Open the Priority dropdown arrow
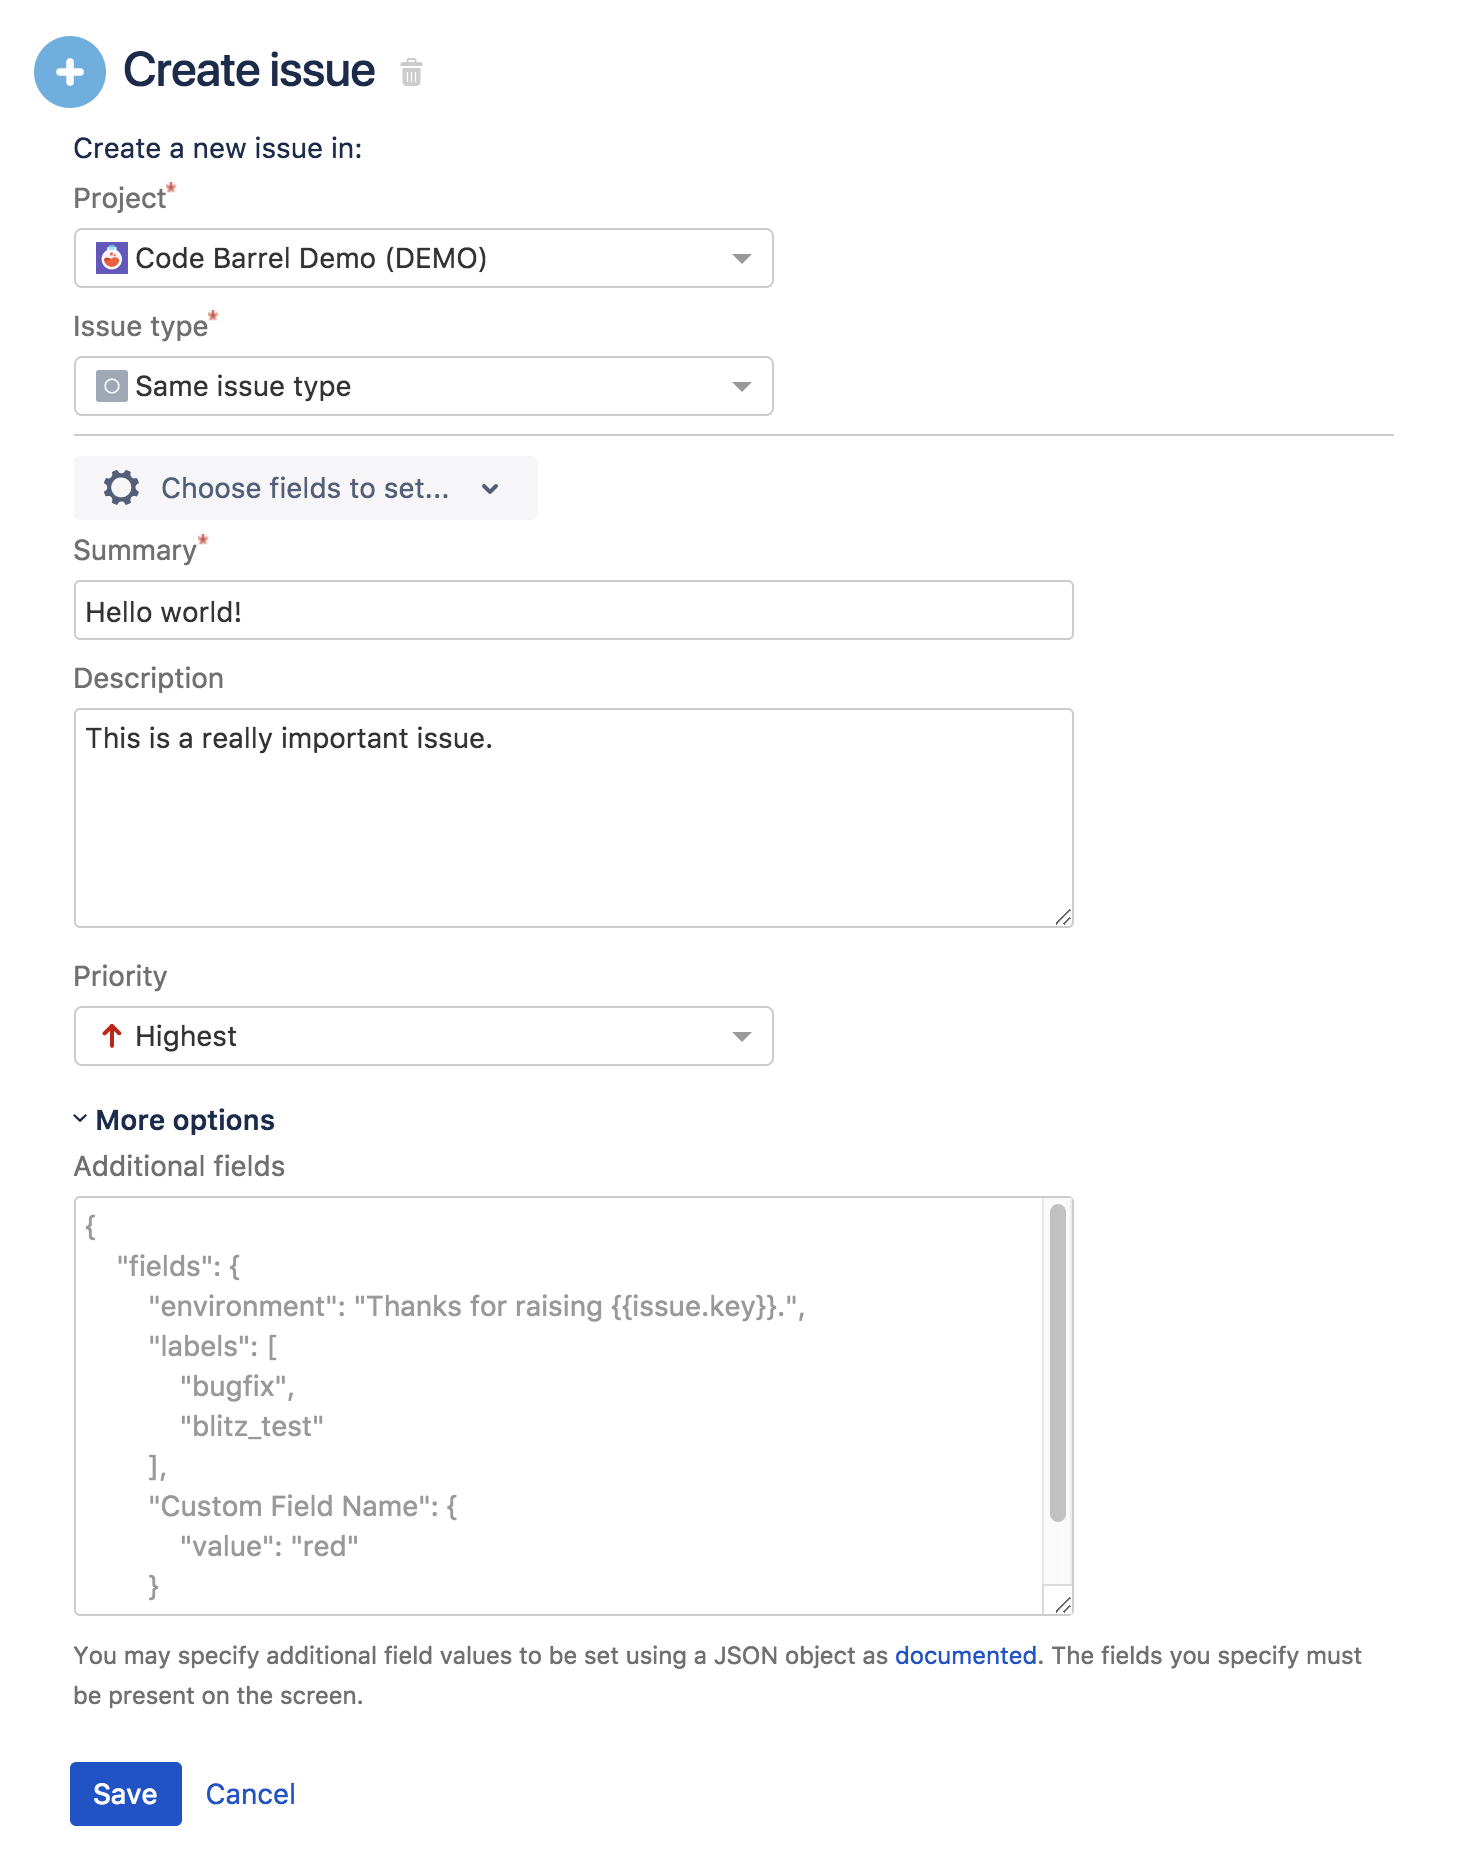This screenshot has width=1462, height=1870. coord(741,1037)
